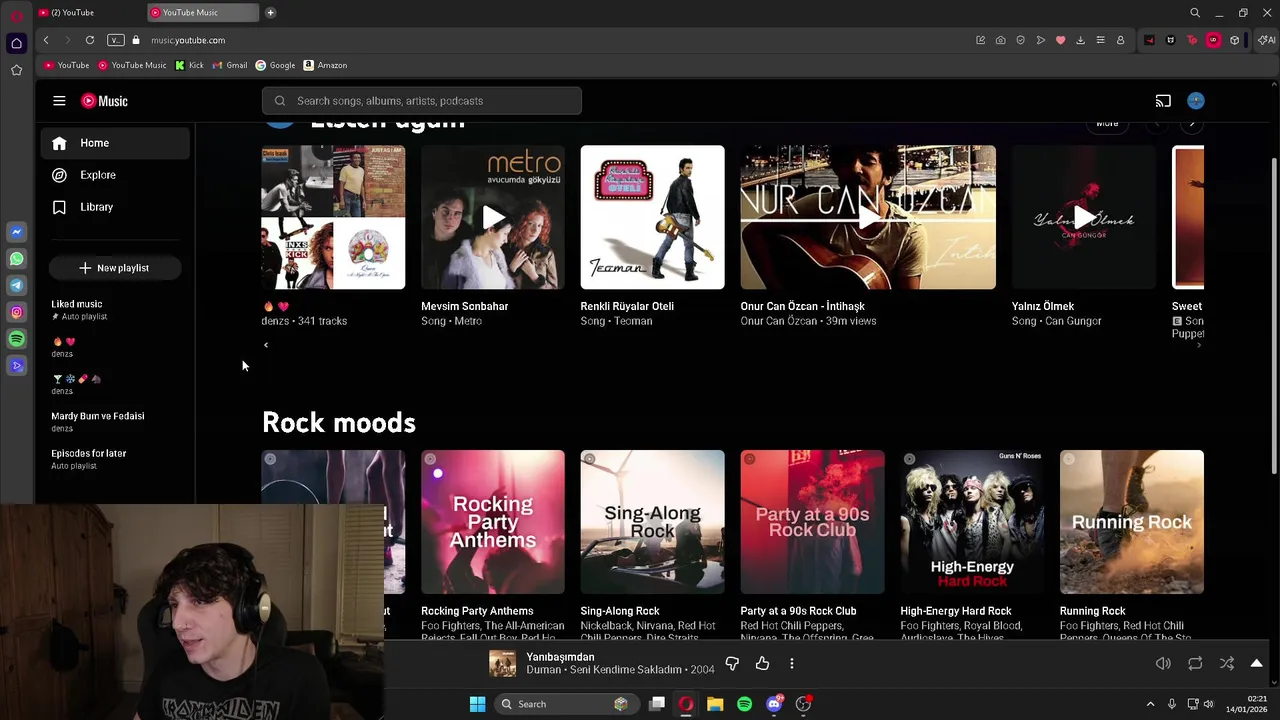Image resolution: width=1280 pixels, height=720 pixels.
Task: Open Opera bookmarks star in sidebar
Action: [x=16, y=70]
